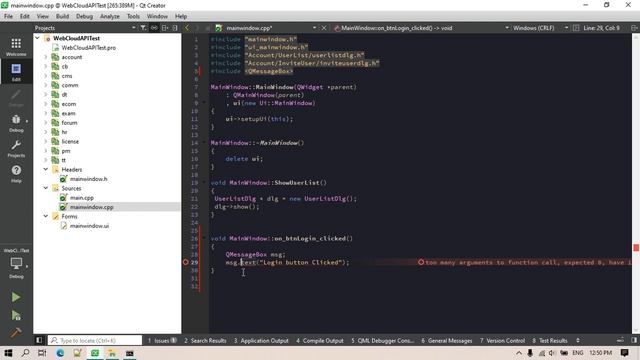Viewport: 640px width, 360px height.
Task: Open the View menu
Action: pos(42,16)
